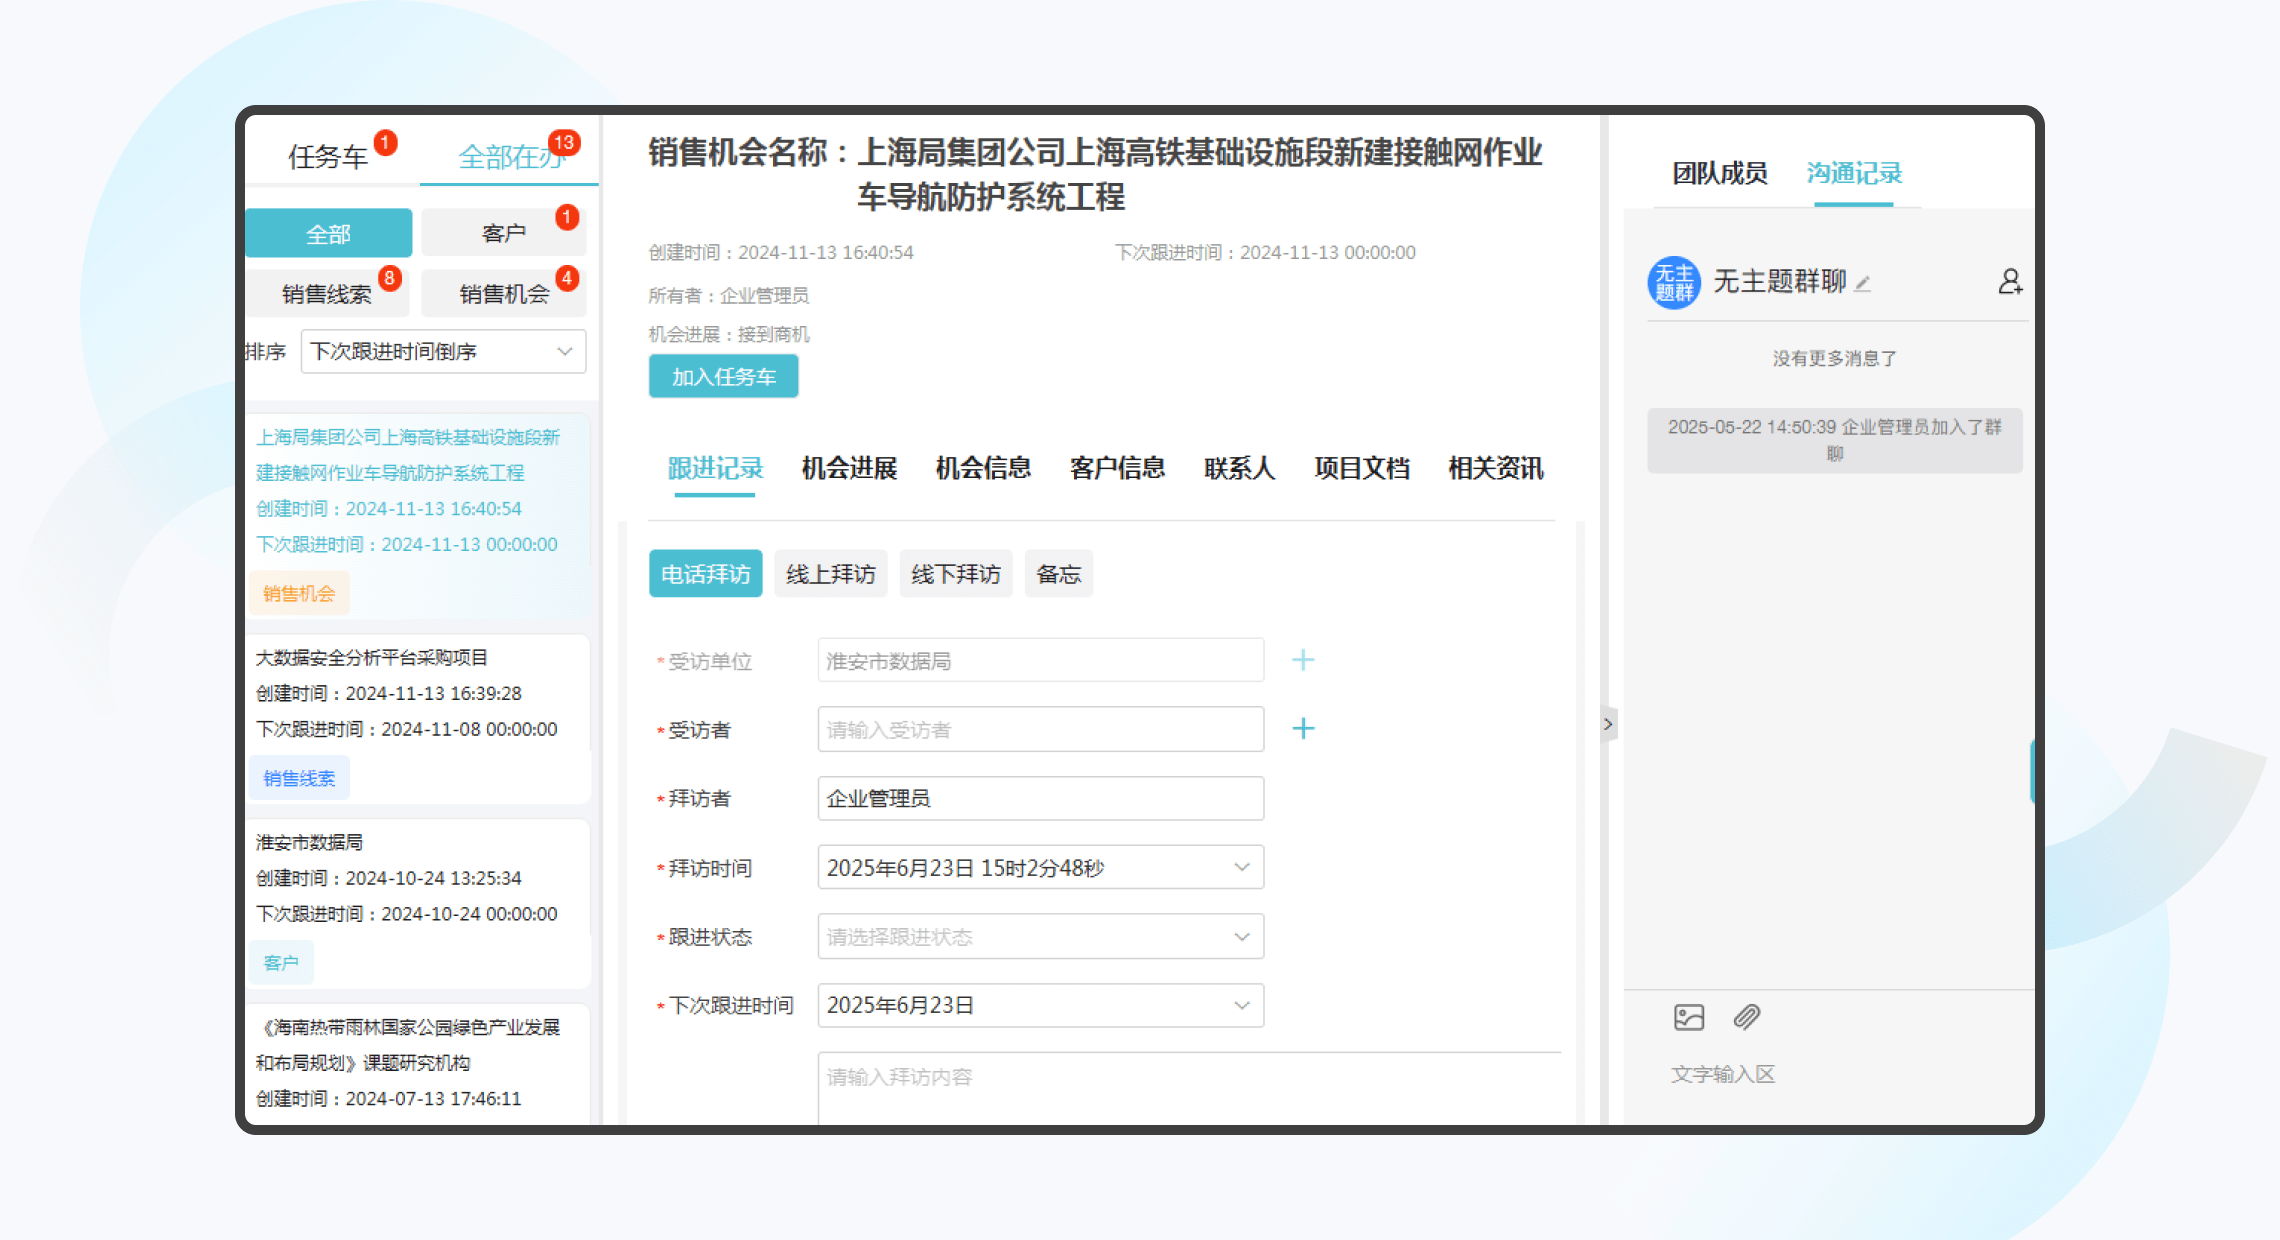Open the 下次跟进时间 date dropdown
2280x1240 pixels.
click(x=1041, y=1006)
